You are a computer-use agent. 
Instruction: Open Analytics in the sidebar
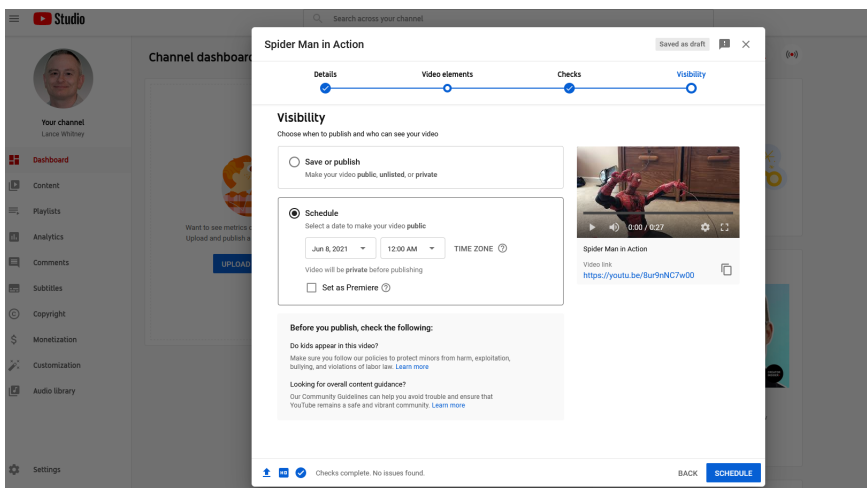(48, 237)
